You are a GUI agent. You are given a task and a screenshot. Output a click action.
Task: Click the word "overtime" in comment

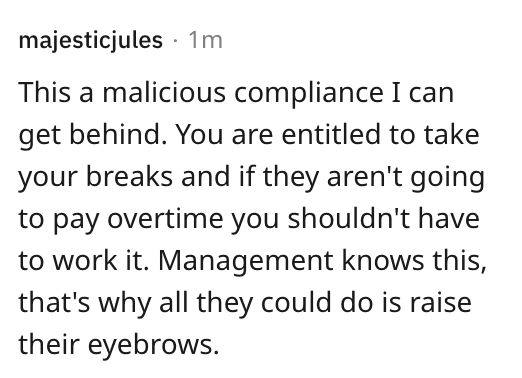pos(165,218)
